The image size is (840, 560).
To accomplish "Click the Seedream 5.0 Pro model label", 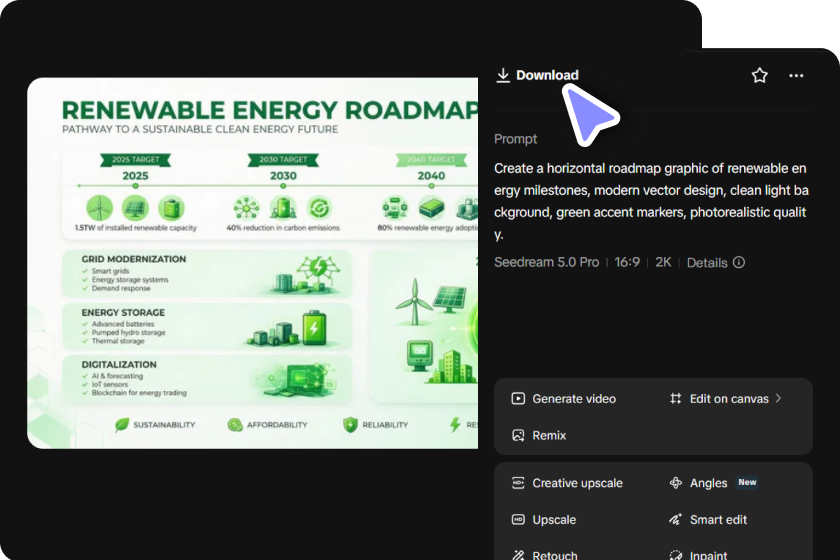I will pos(546,262).
